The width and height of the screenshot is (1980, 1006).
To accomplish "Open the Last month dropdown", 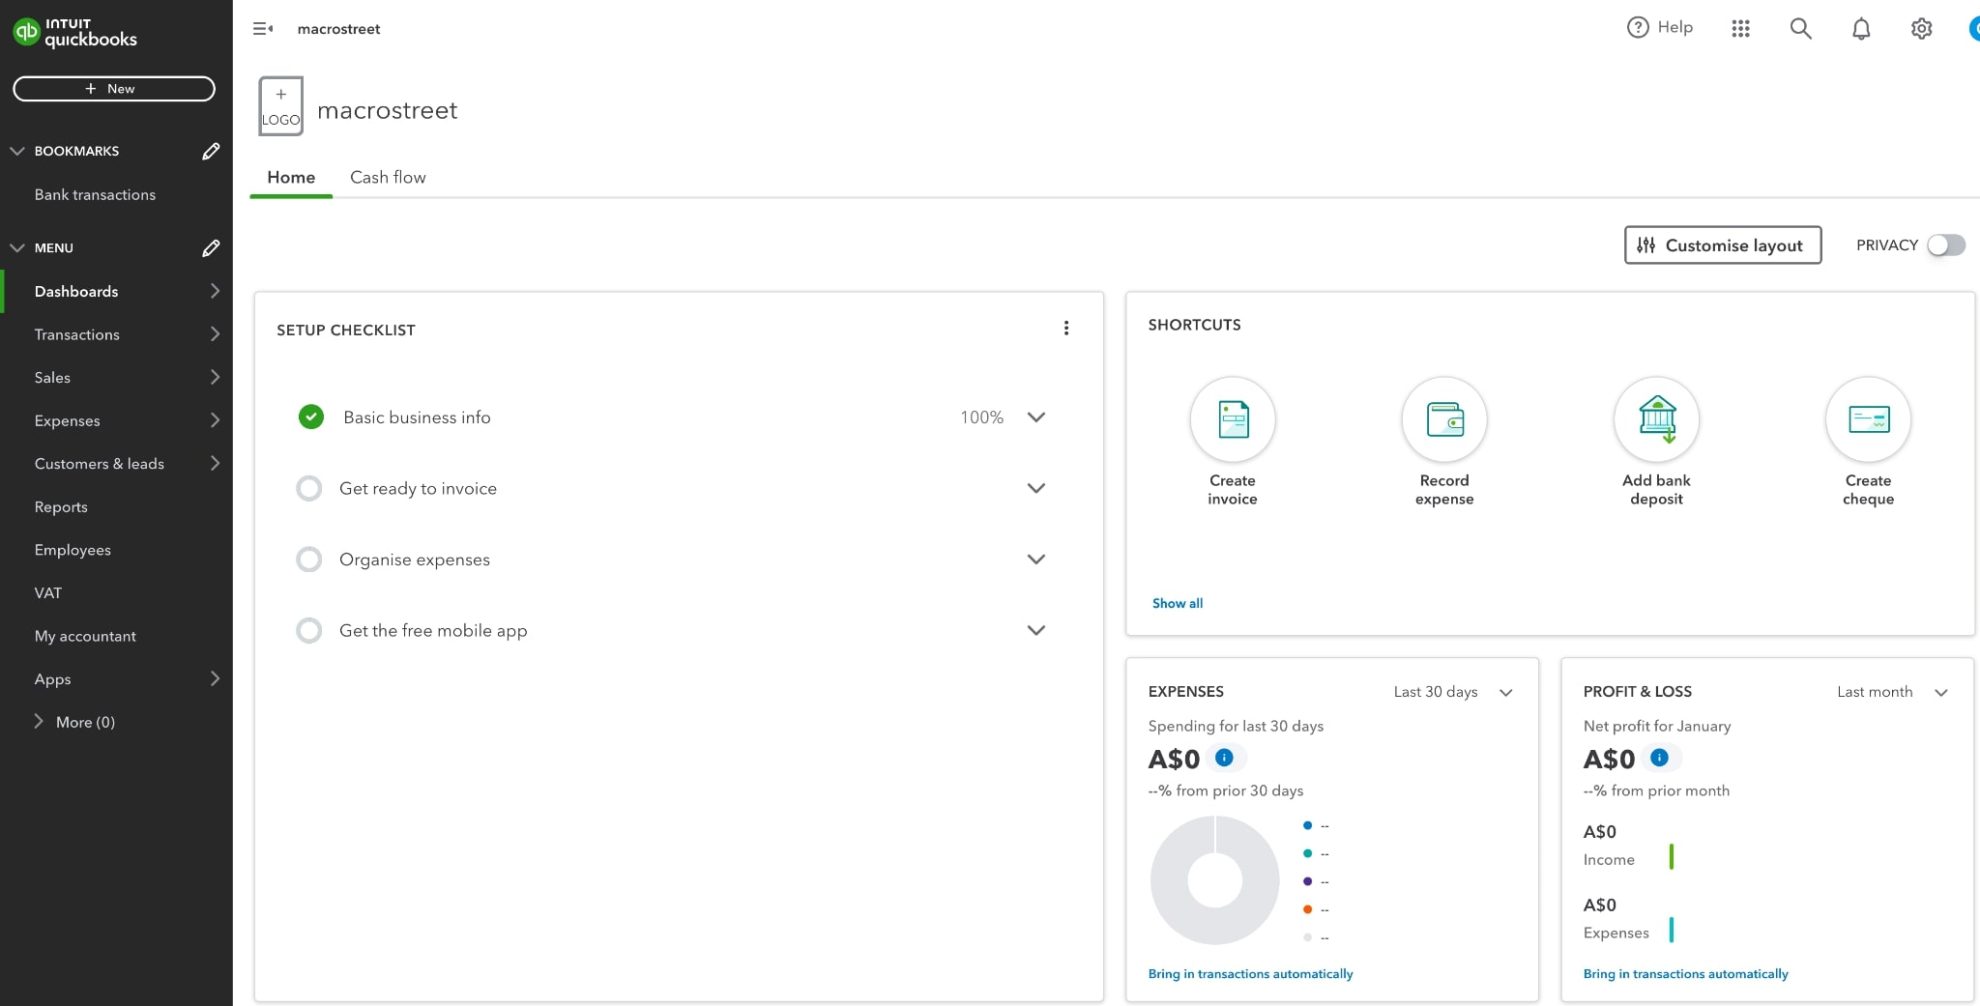I will [1892, 692].
